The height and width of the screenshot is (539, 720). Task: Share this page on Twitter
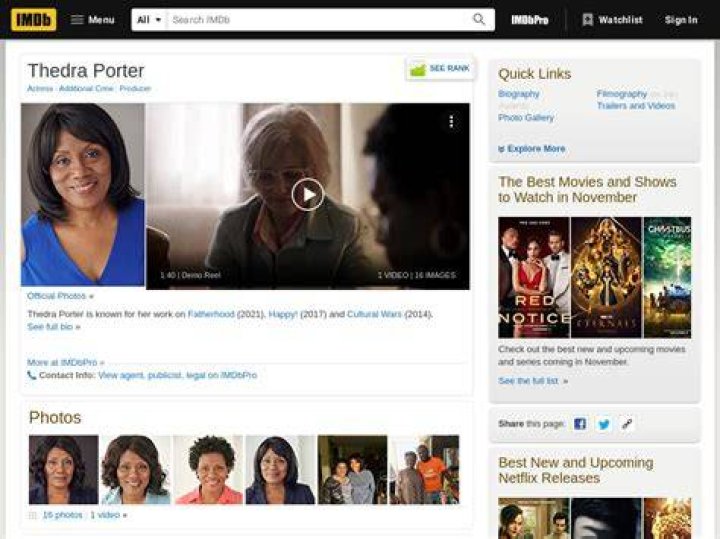(x=604, y=424)
